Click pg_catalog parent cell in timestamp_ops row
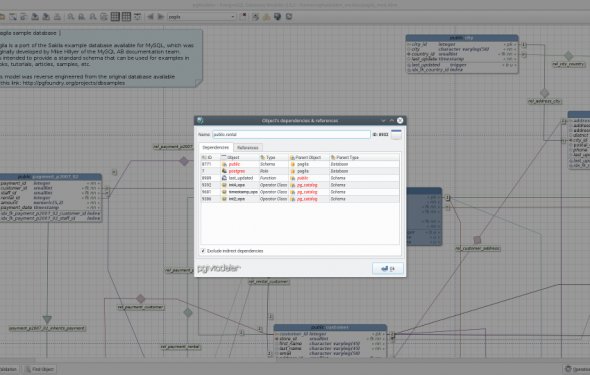The width and height of the screenshot is (590, 375). click(x=309, y=192)
